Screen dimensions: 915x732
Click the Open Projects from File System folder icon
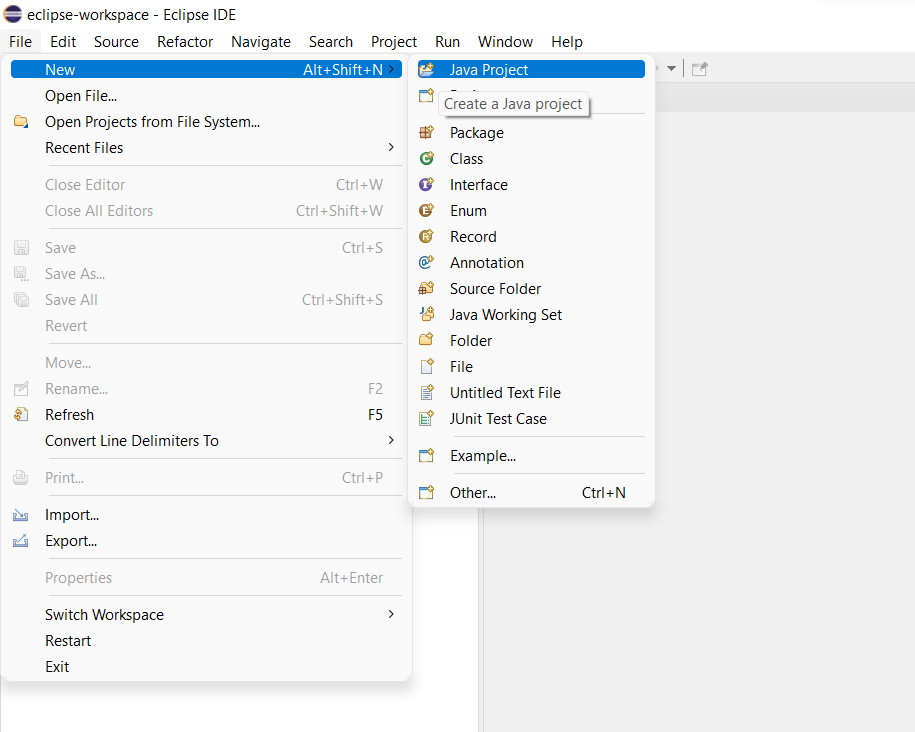(x=21, y=121)
